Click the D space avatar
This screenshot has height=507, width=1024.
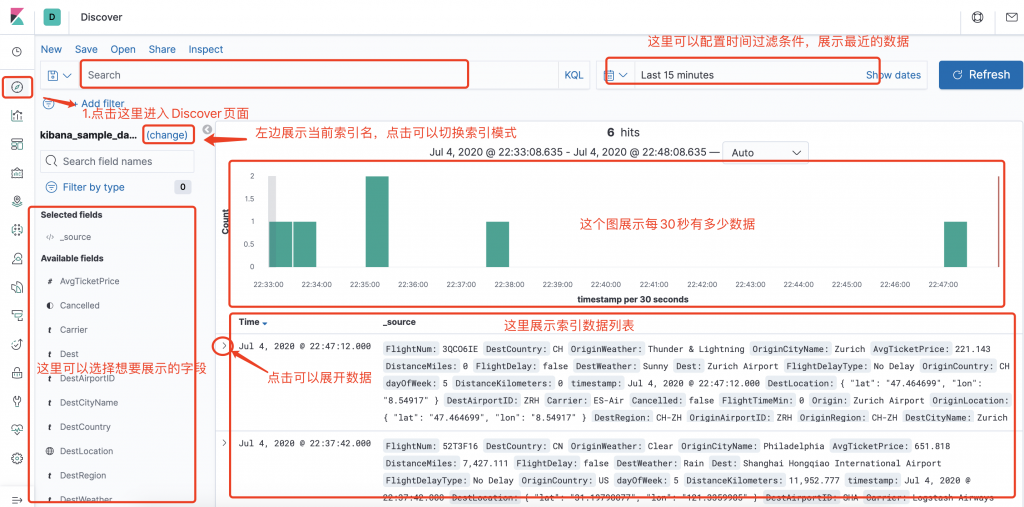pyautogui.click(x=52, y=17)
